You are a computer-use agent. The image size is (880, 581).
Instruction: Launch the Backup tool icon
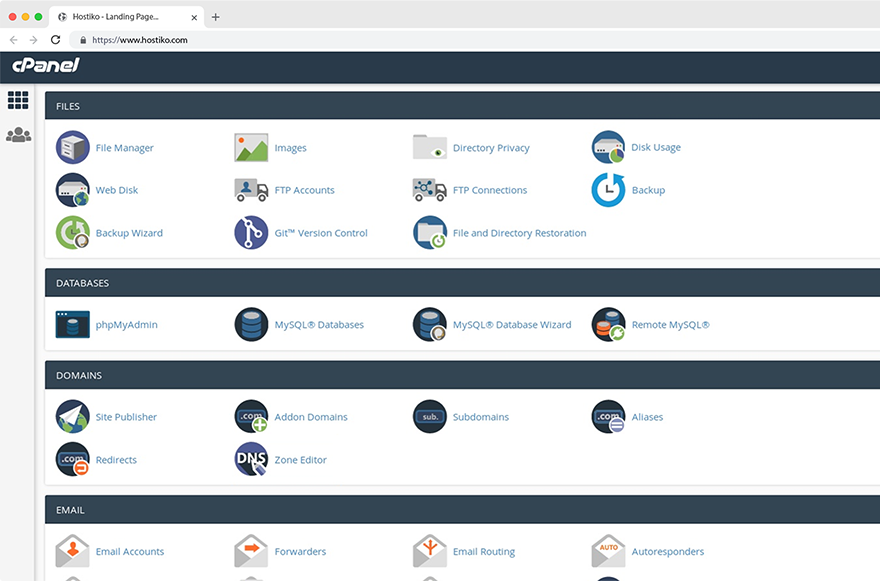coord(608,190)
